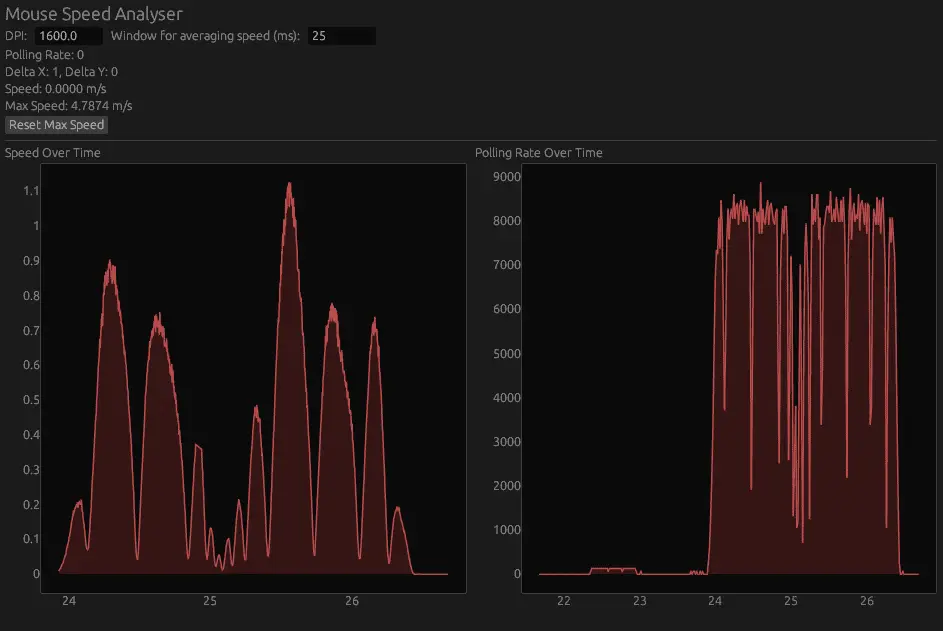Click the DPI input field
The width and height of the screenshot is (943, 631).
tap(66, 35)
